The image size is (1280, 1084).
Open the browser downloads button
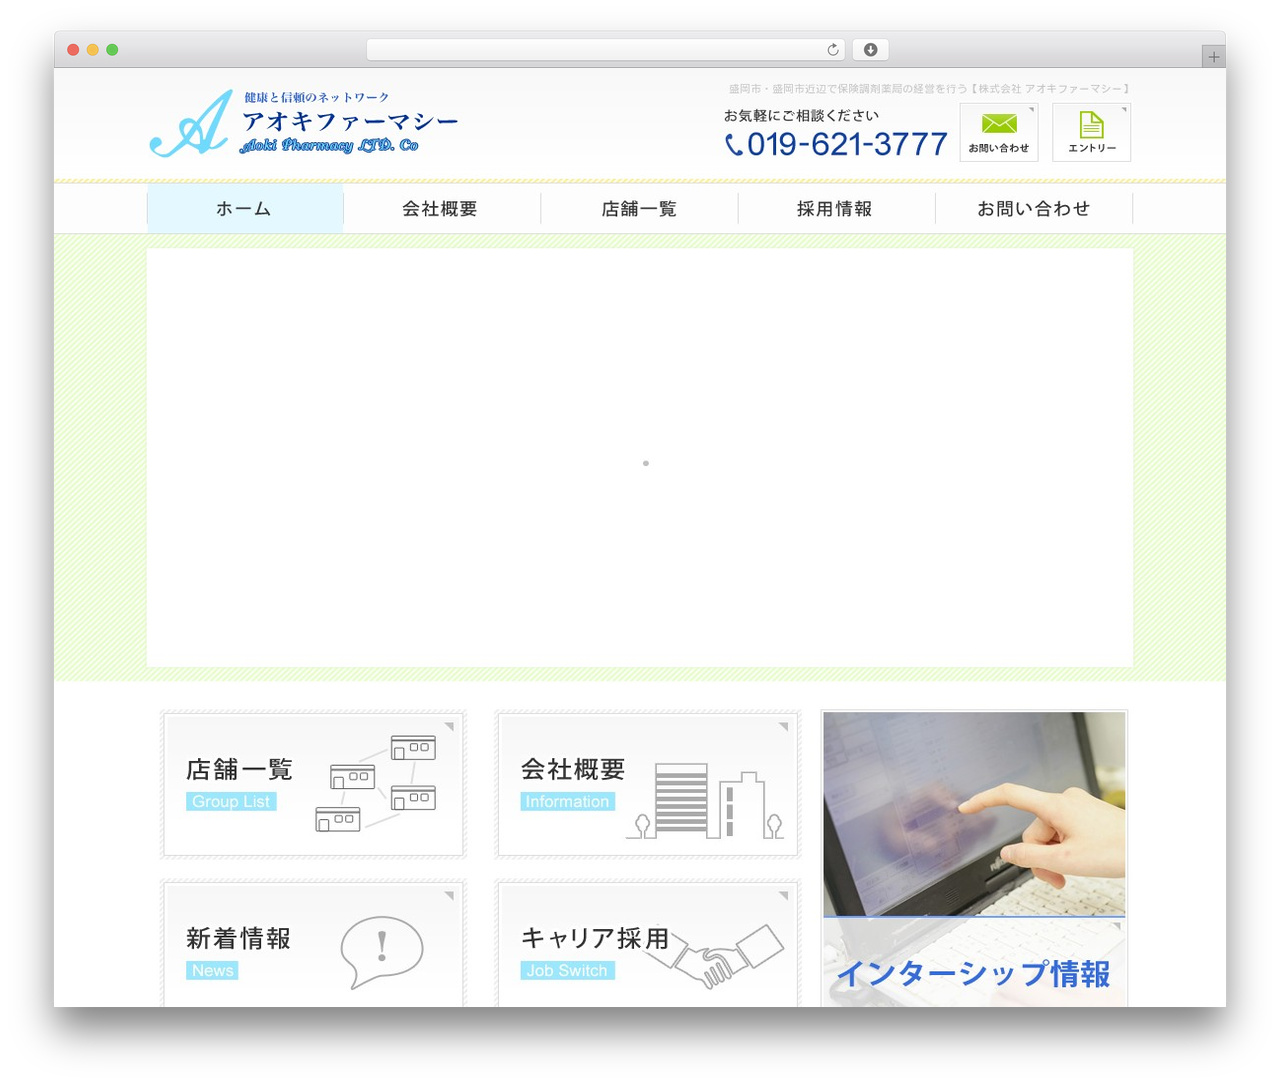click(x=870, y=50)
